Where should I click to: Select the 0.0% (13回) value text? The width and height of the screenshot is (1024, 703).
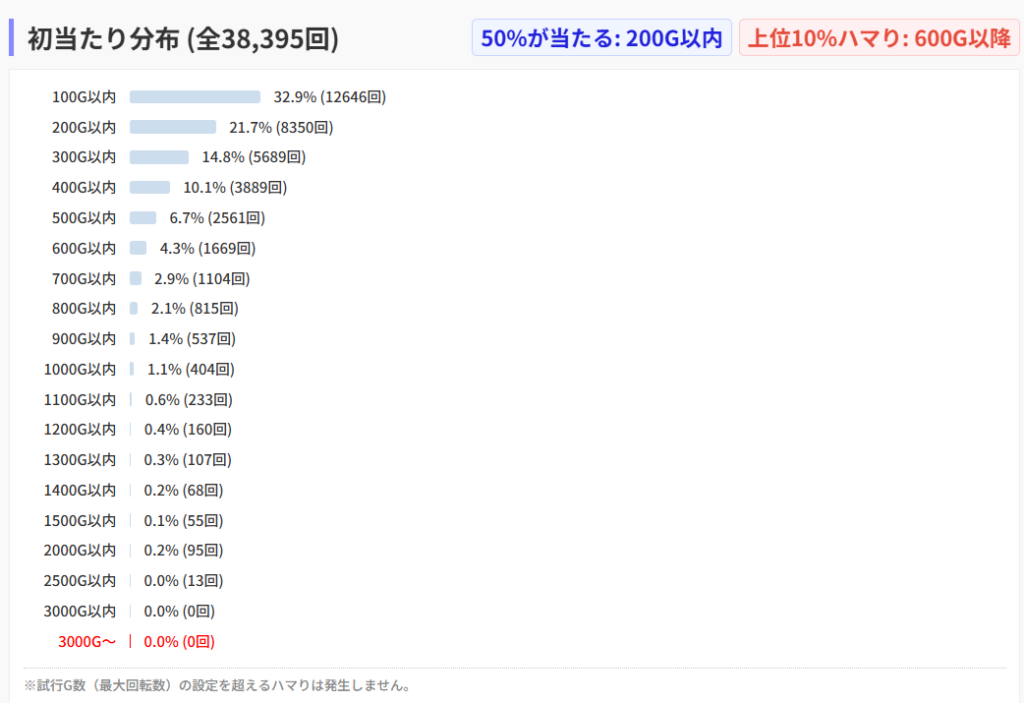click(183, 581)
